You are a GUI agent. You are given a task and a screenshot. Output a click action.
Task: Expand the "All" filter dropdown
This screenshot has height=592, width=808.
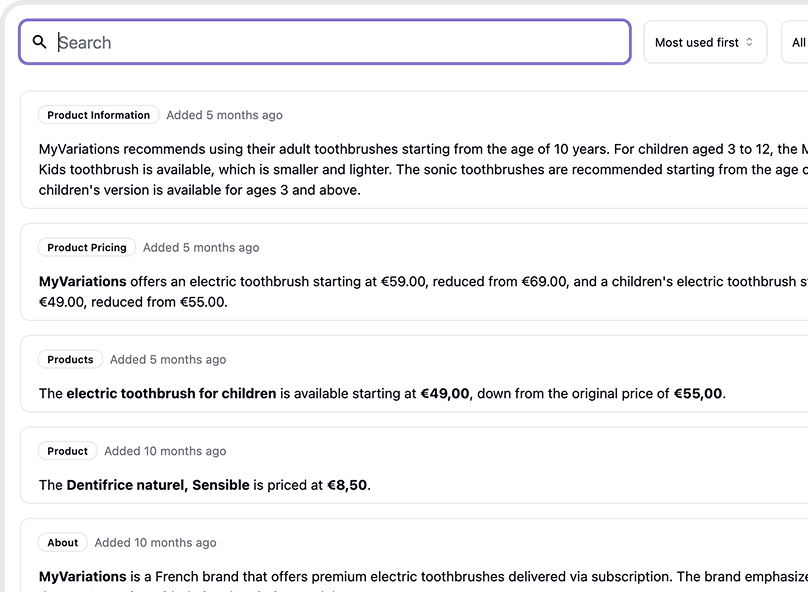pos(797,42)
